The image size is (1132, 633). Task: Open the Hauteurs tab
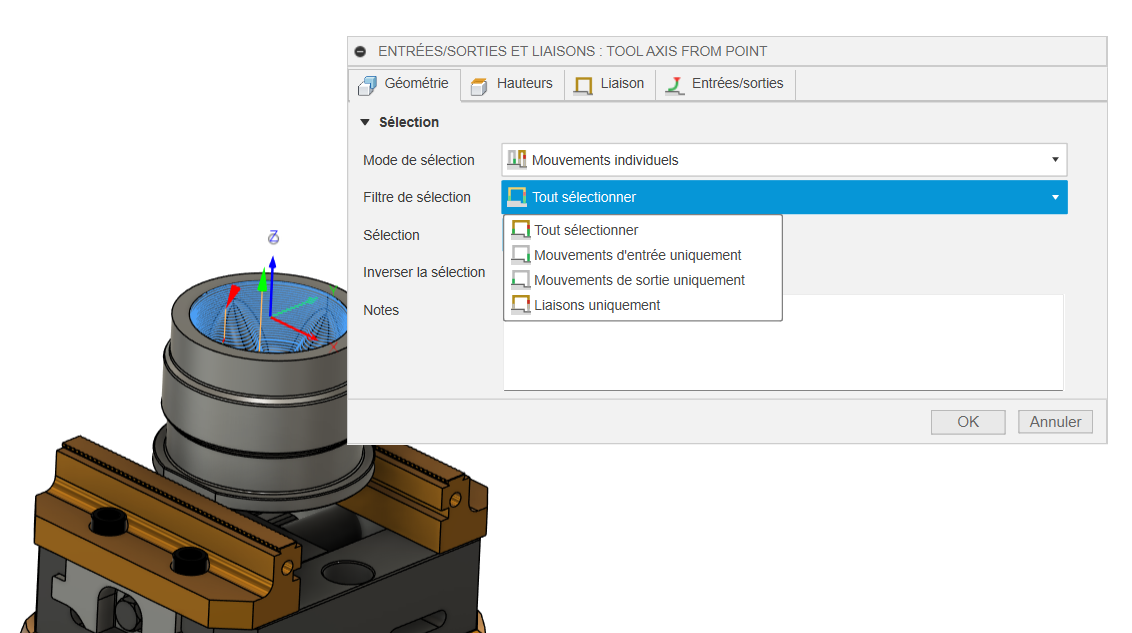tap(512, 84)
